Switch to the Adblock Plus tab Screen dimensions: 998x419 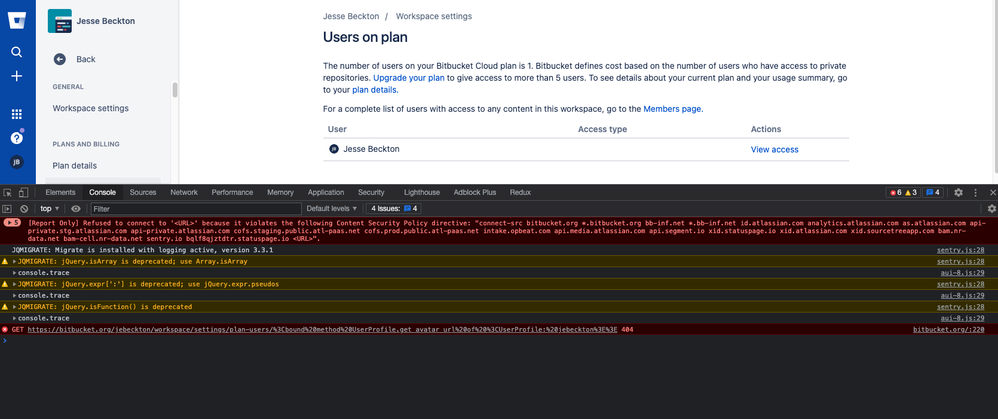[475, 192]
